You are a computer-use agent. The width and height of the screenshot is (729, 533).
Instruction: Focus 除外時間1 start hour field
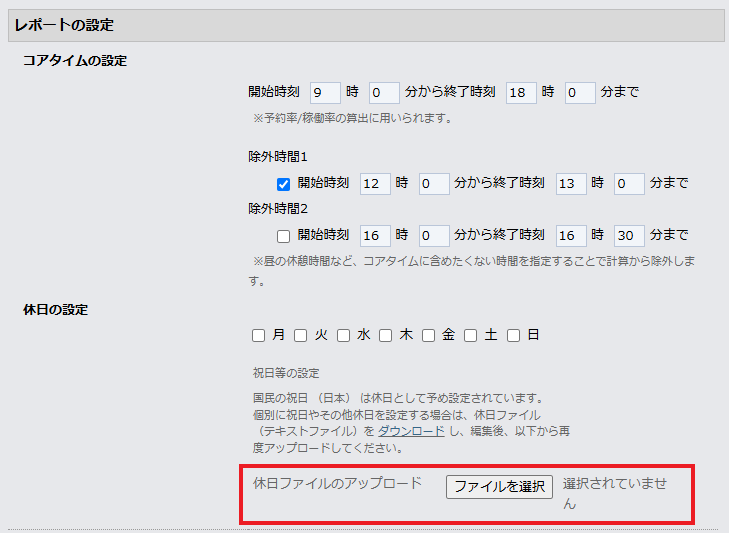tap(374, 184)
